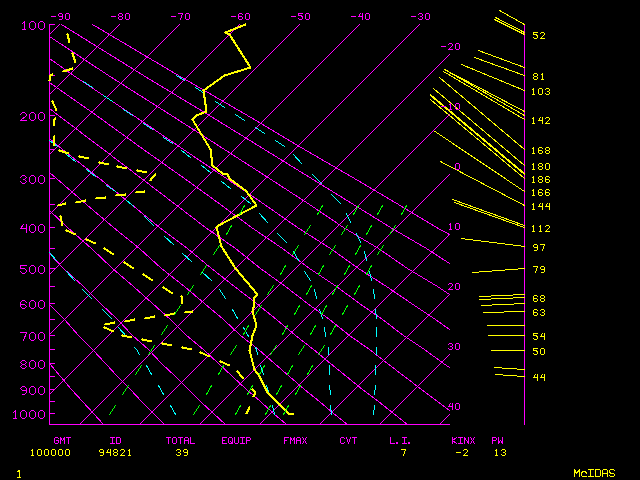Viewport: 640px width, 480px height.
Task: Select the wind speed value 44
Action: 538,378
